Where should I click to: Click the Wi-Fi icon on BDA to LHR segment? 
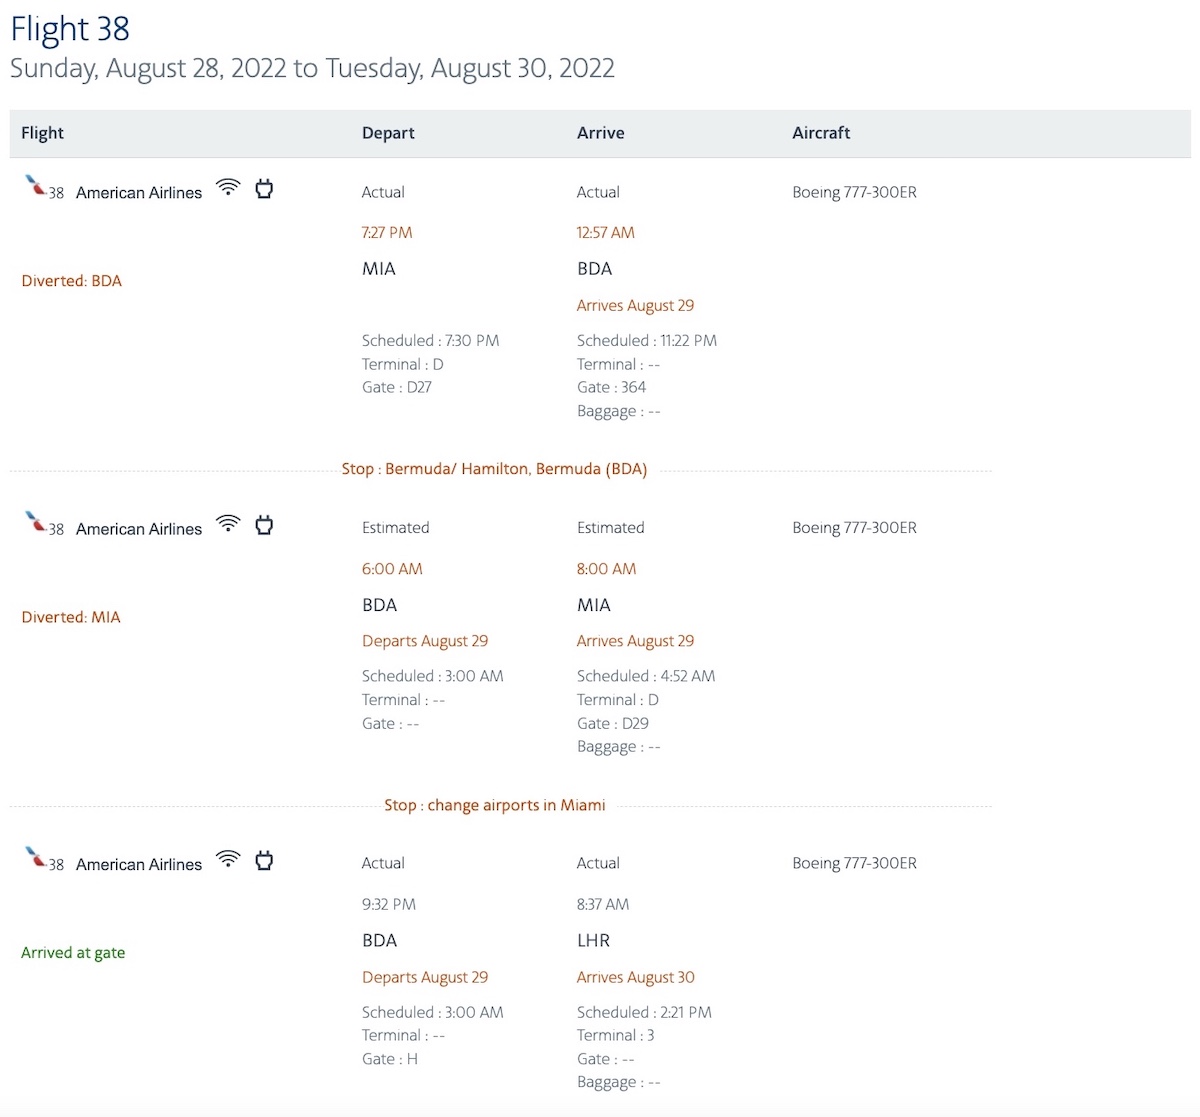(229, 859)
